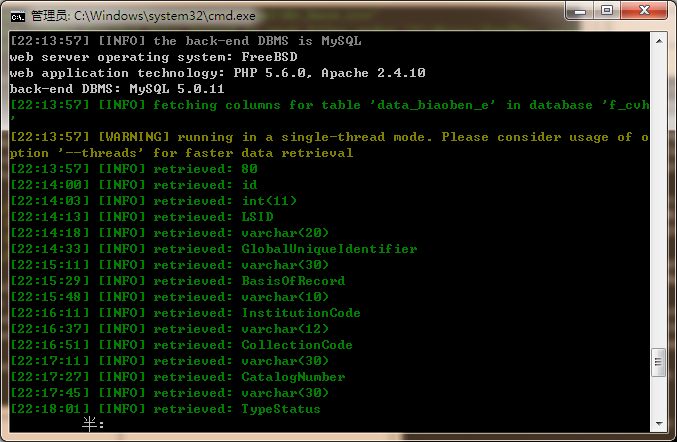This screenshot has height=442, width=677.
Task: Click the 'CatalogNumber' output line
Action: pos(177,377)
